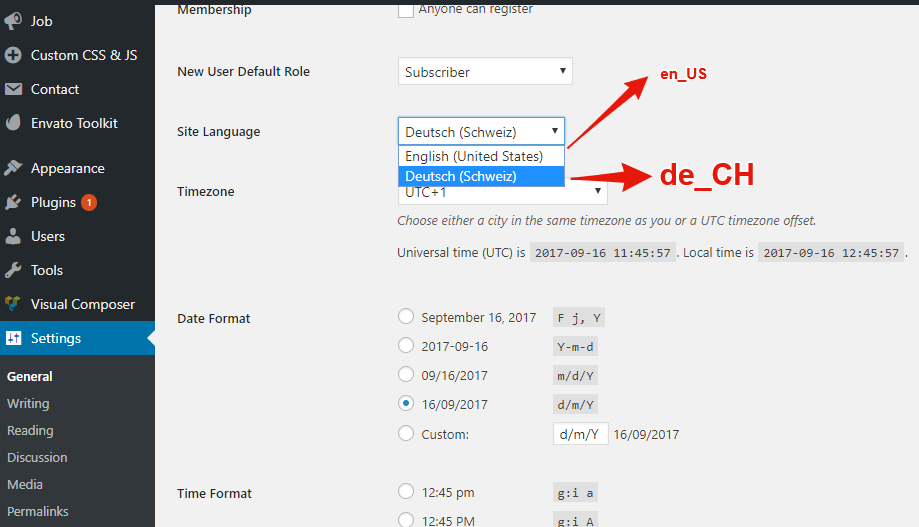Image resolution: width=919 pixels, height=527 pixels.
Task: Open the Writing settings submenu
Action: coord(28,404)
